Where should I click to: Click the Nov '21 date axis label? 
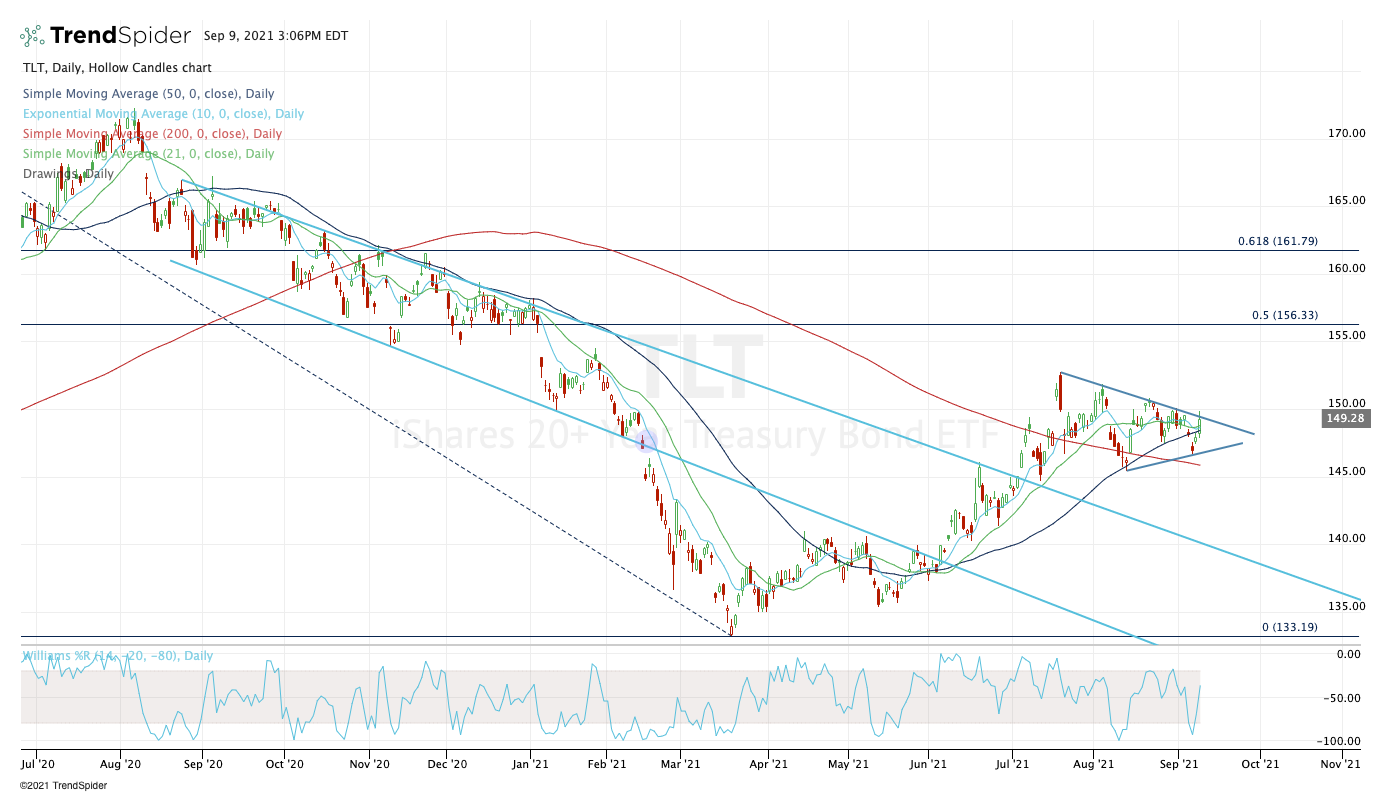coord(1339,764)
